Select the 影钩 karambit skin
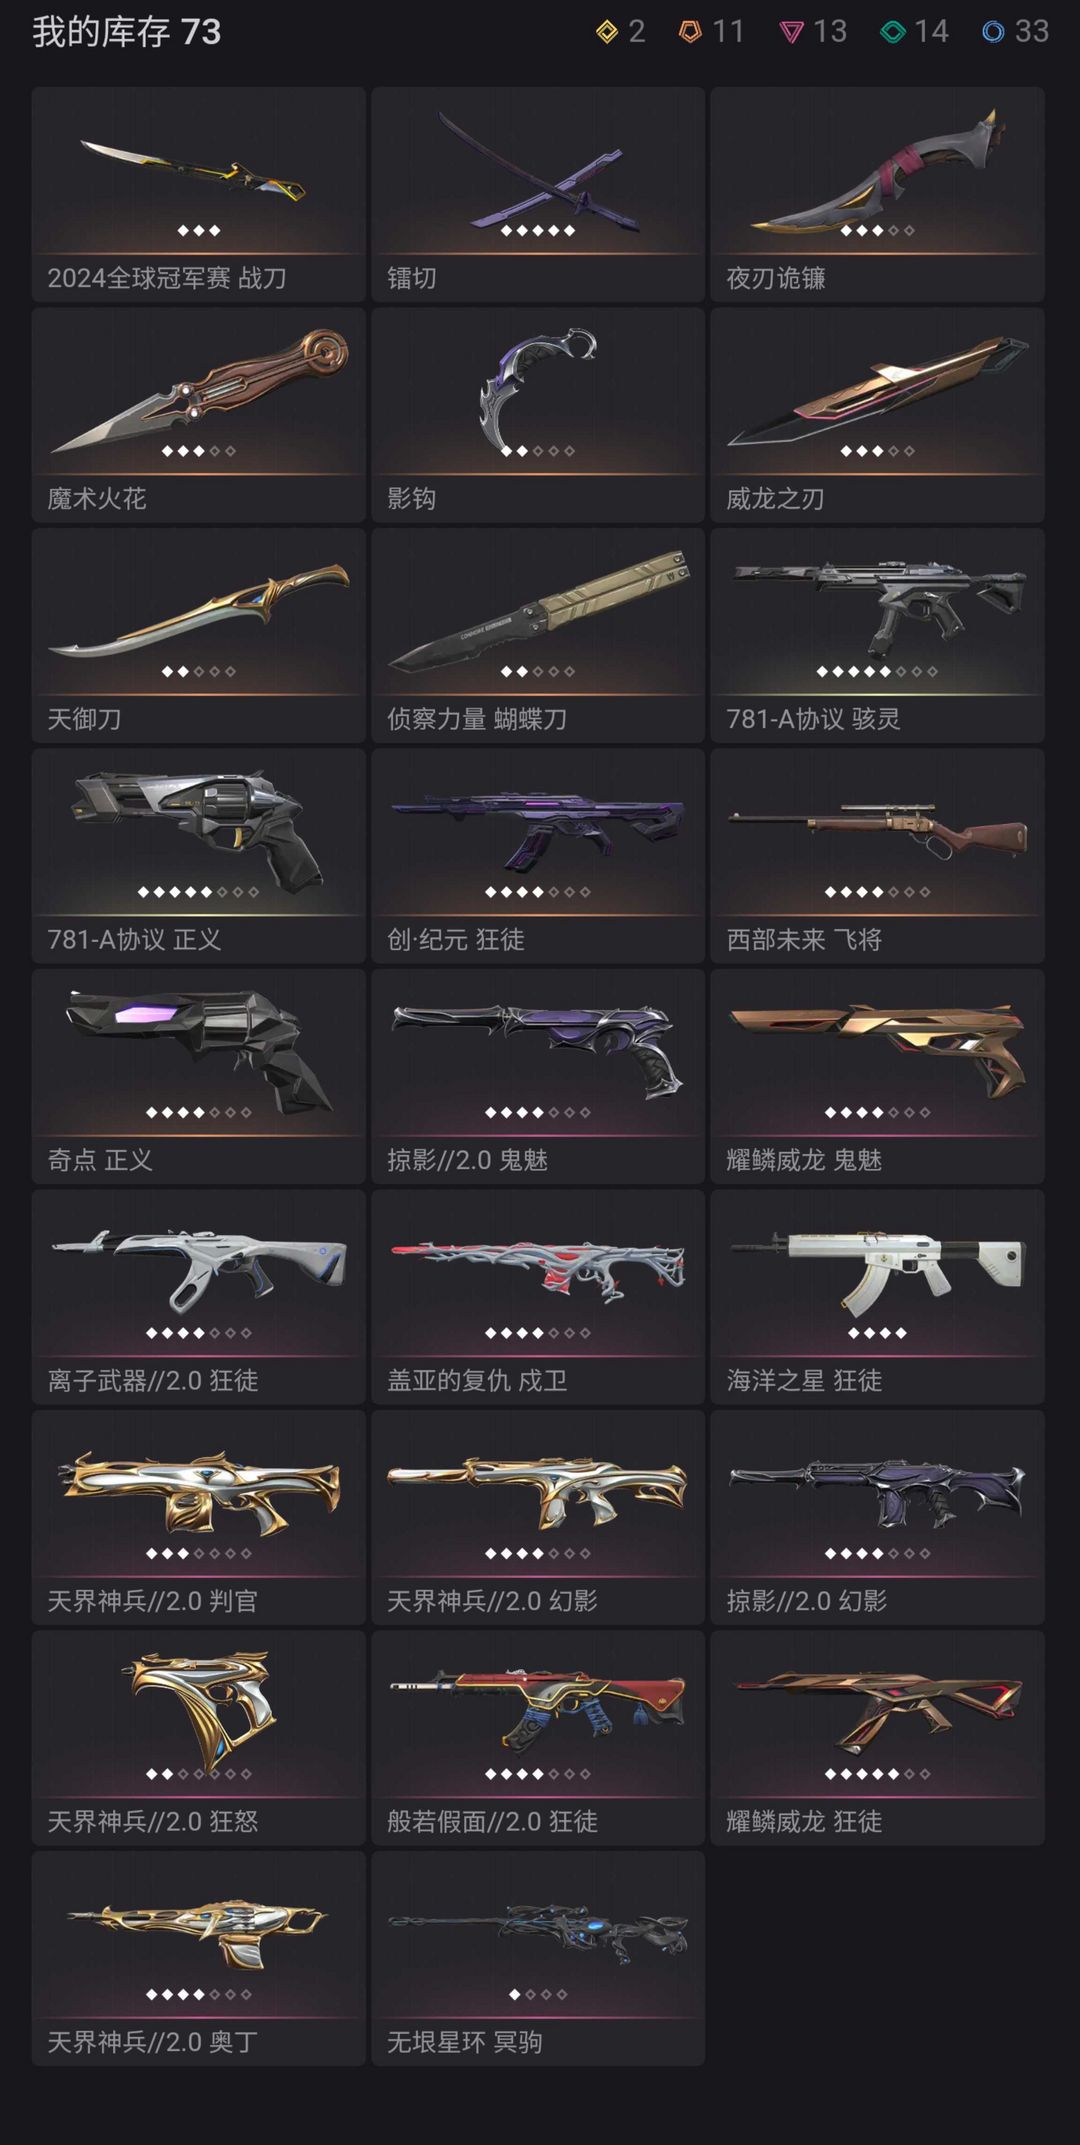 click(538, 415)
